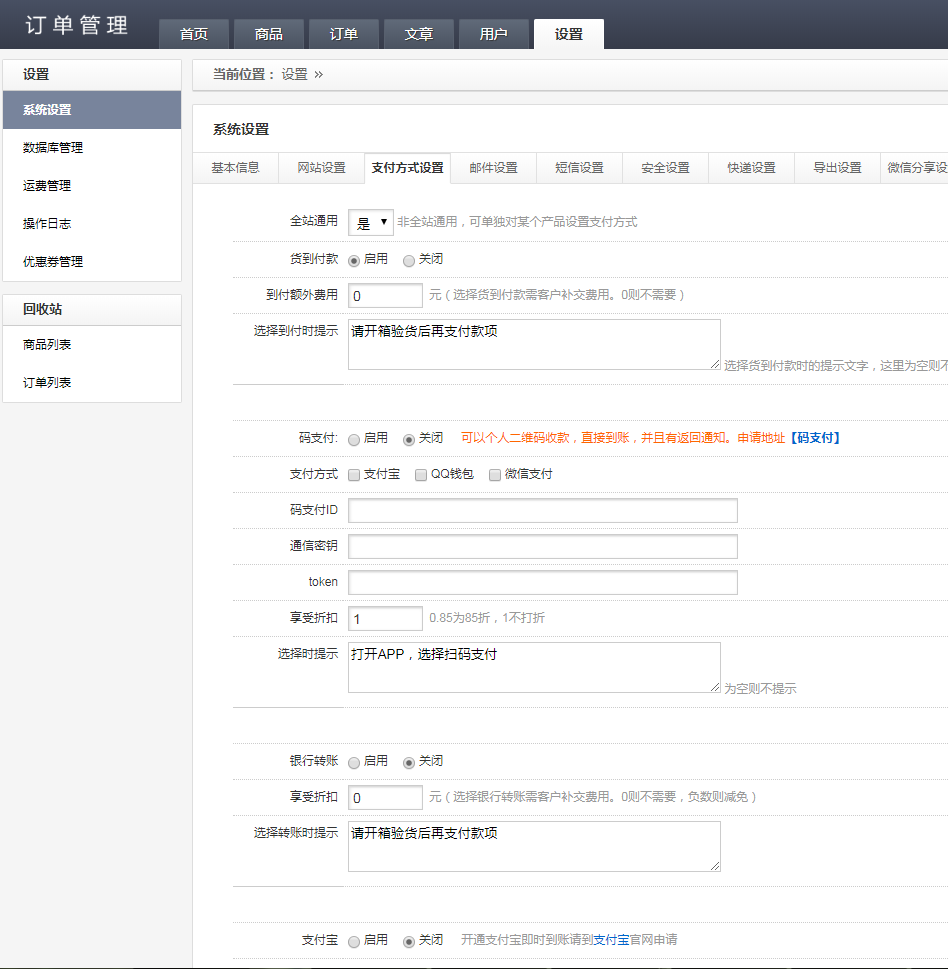The image size is (948, 969).
Task: Open the 快递设置 tab
Action: pos(751,168)
